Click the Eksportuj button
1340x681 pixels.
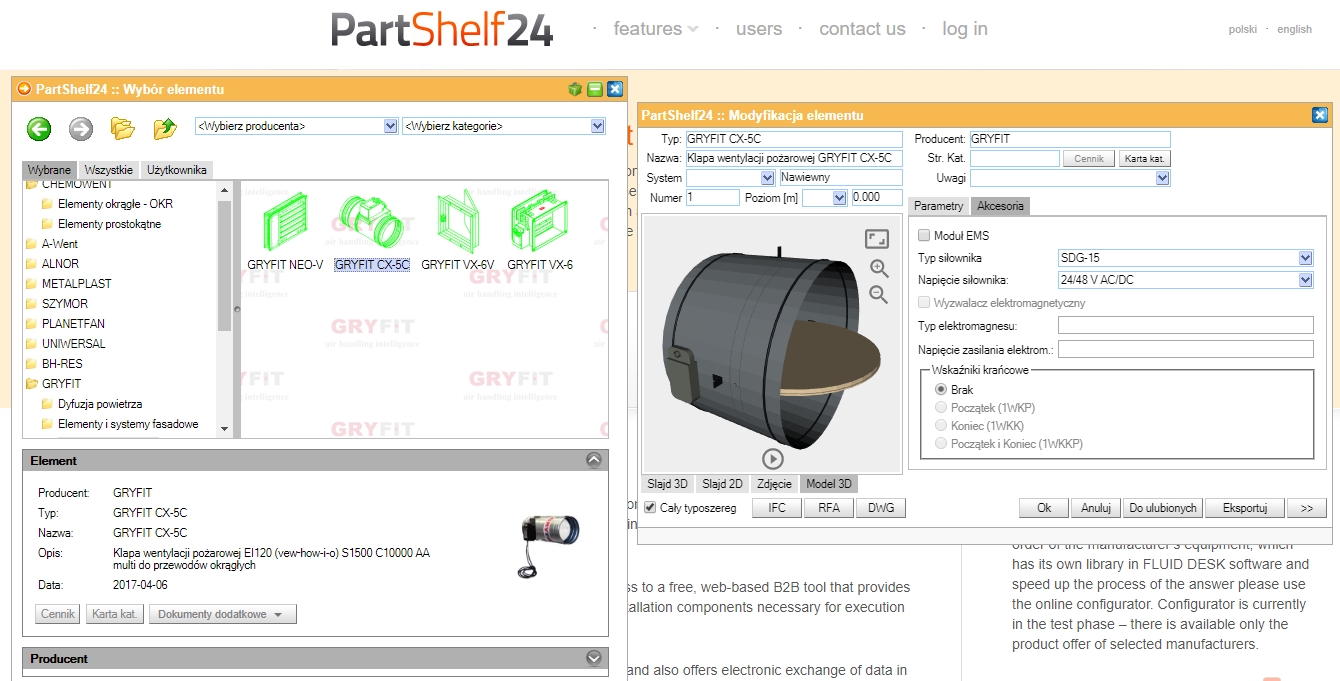[x=1244, y=508]
